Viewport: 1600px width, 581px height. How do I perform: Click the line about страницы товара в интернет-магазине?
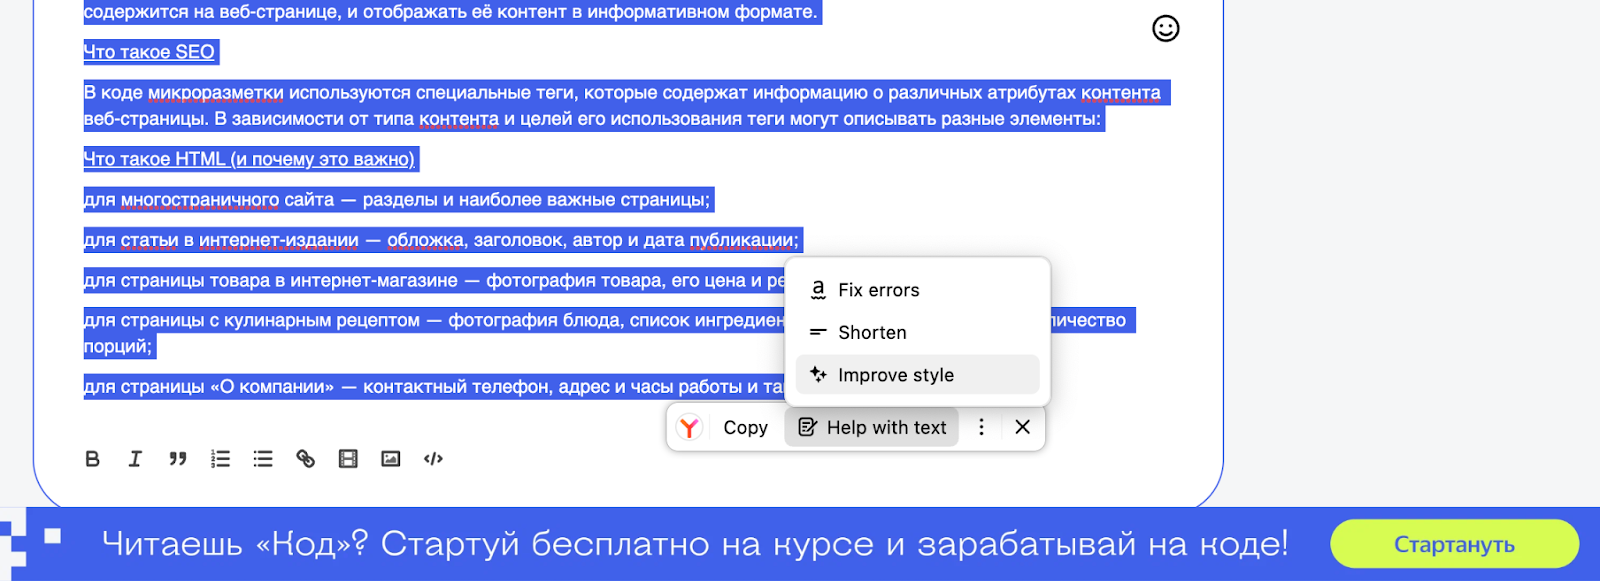coord(434,281)
